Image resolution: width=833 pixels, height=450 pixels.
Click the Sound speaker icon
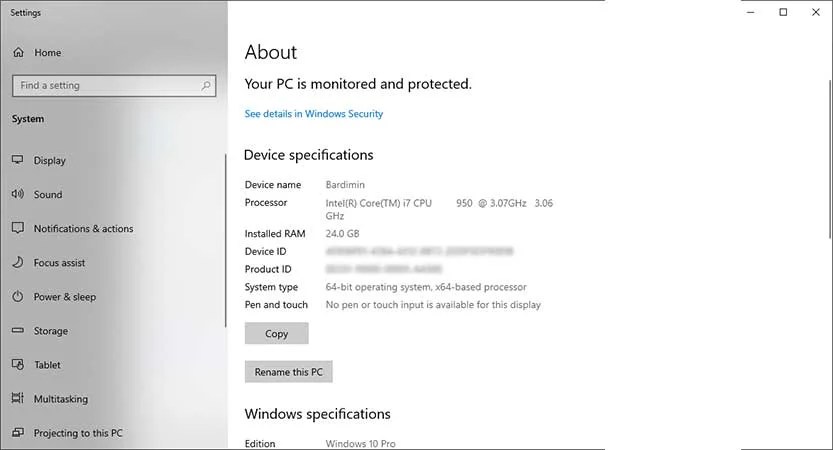coord(18,194)
